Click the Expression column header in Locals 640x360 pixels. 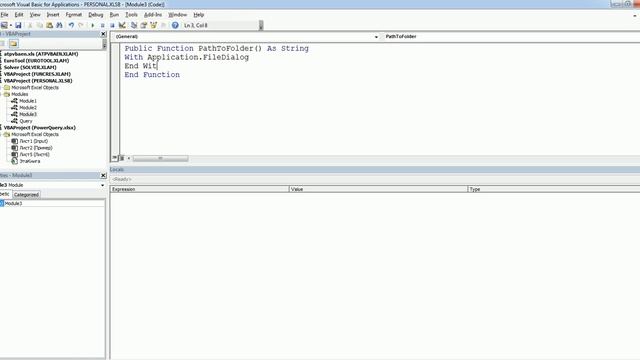point(199,189)
